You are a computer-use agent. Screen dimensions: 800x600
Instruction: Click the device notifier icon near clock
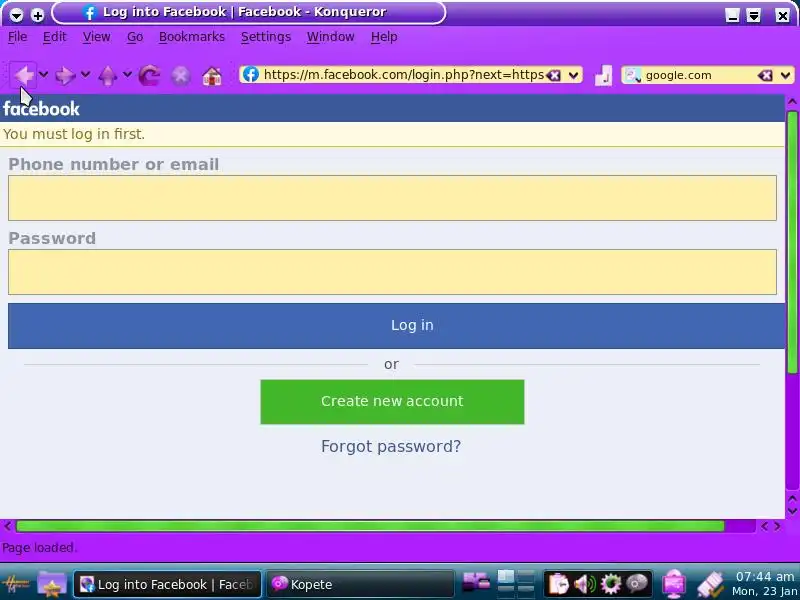[x=710, y=585]
